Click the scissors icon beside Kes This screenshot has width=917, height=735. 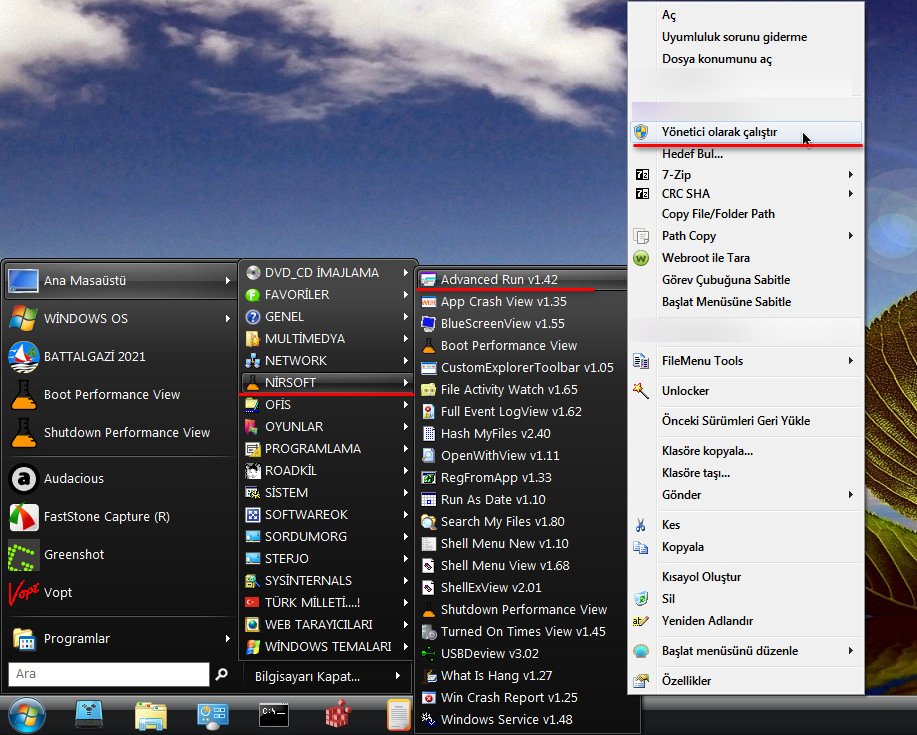(x=641, y=525)
